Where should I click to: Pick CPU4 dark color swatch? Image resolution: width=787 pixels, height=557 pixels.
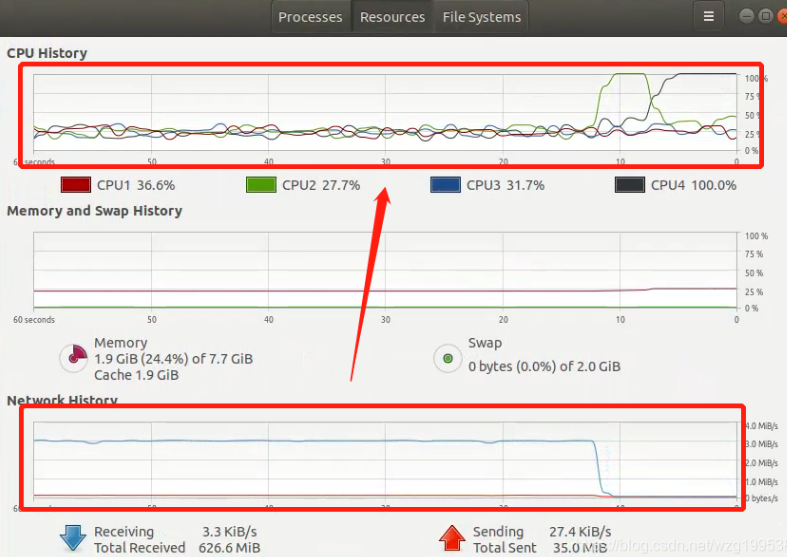630,185
